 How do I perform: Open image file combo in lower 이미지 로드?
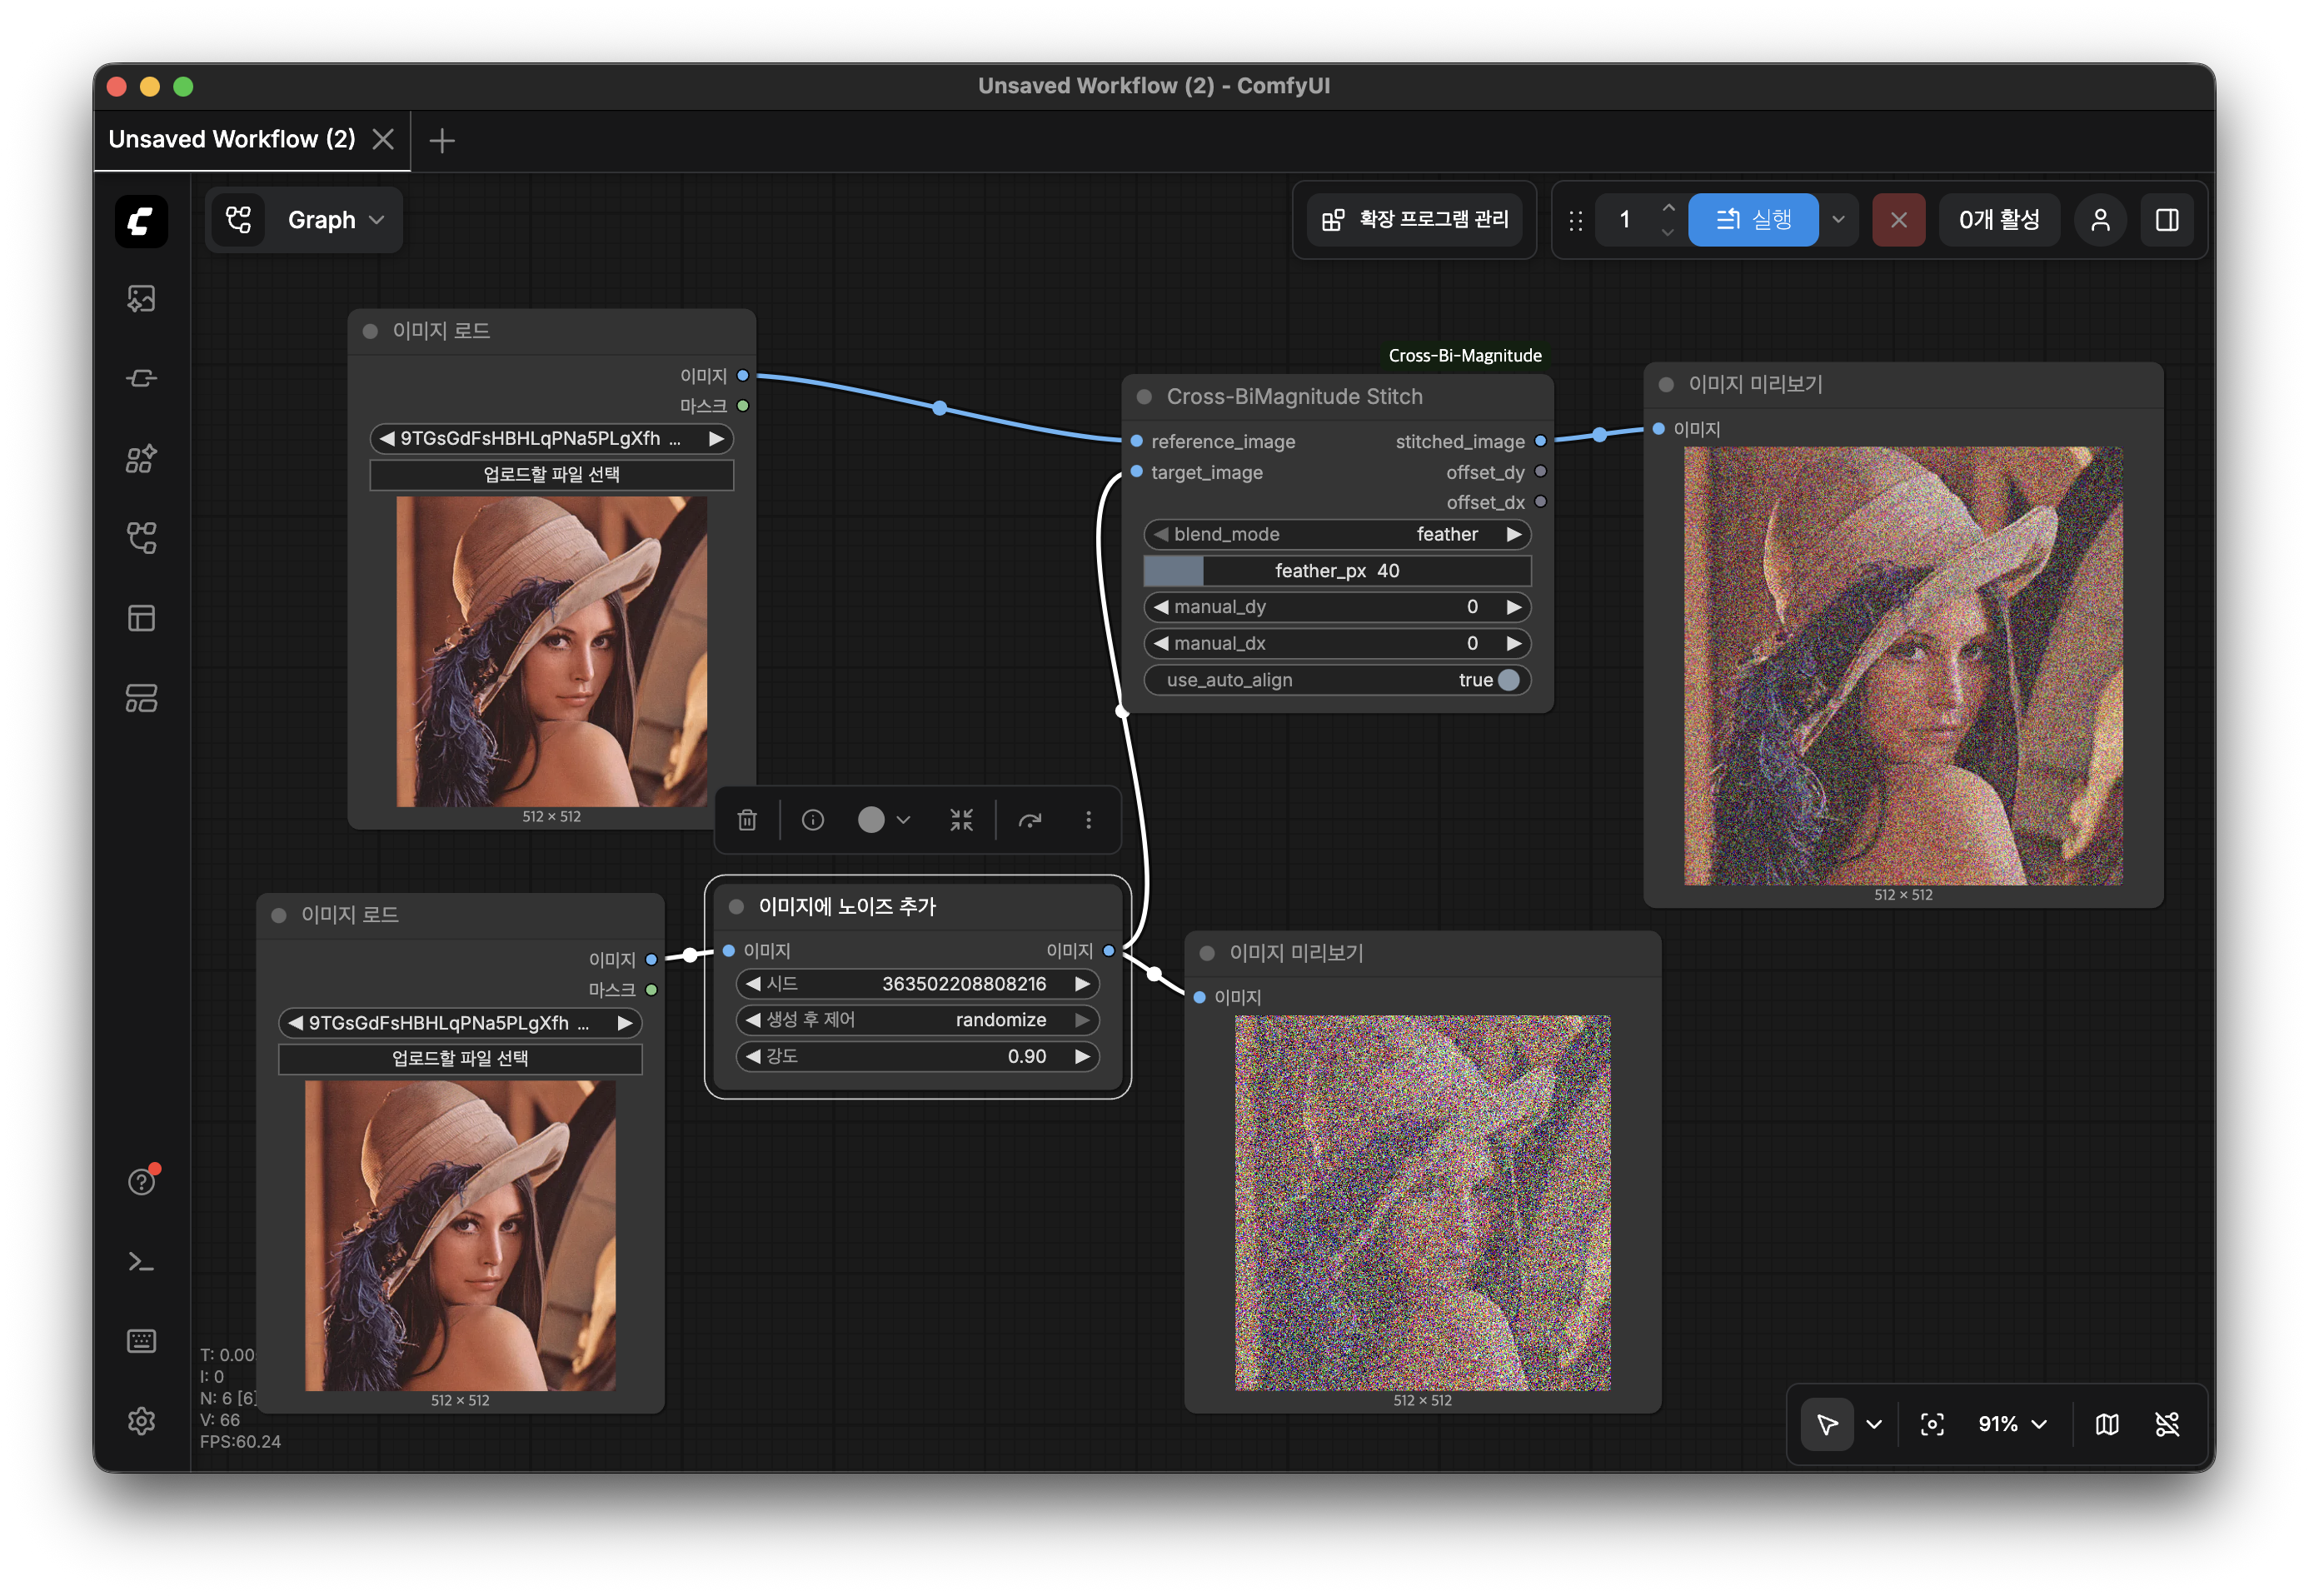click(460, 1023)
